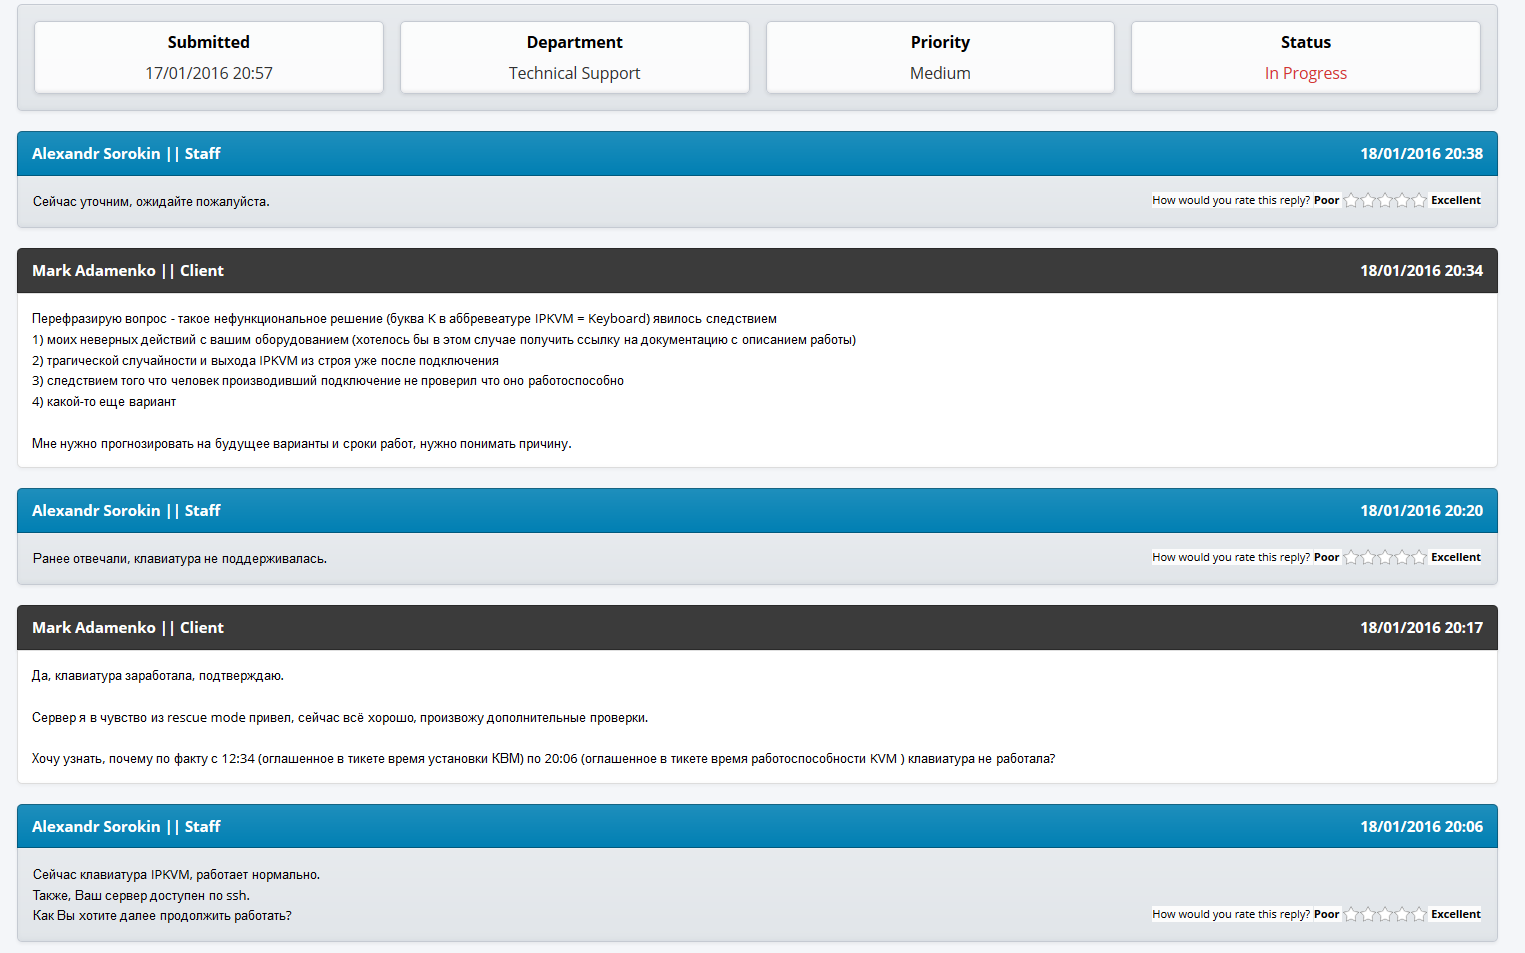Give the 20:20 staff reply one star
Viewport: 1525px width, 953px height.
1351,557
